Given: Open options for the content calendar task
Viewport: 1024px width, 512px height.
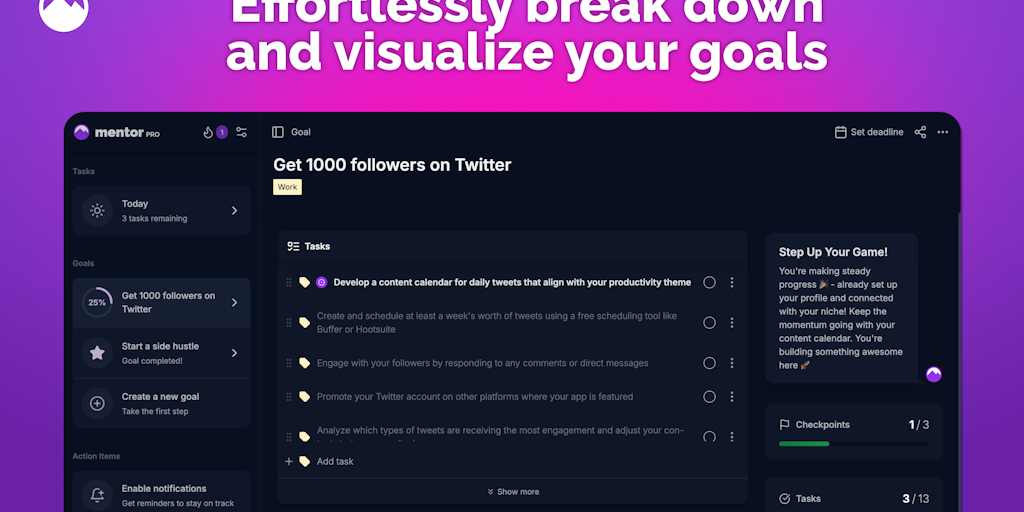Looking at the screenshot, I should (x=731, y=283).
